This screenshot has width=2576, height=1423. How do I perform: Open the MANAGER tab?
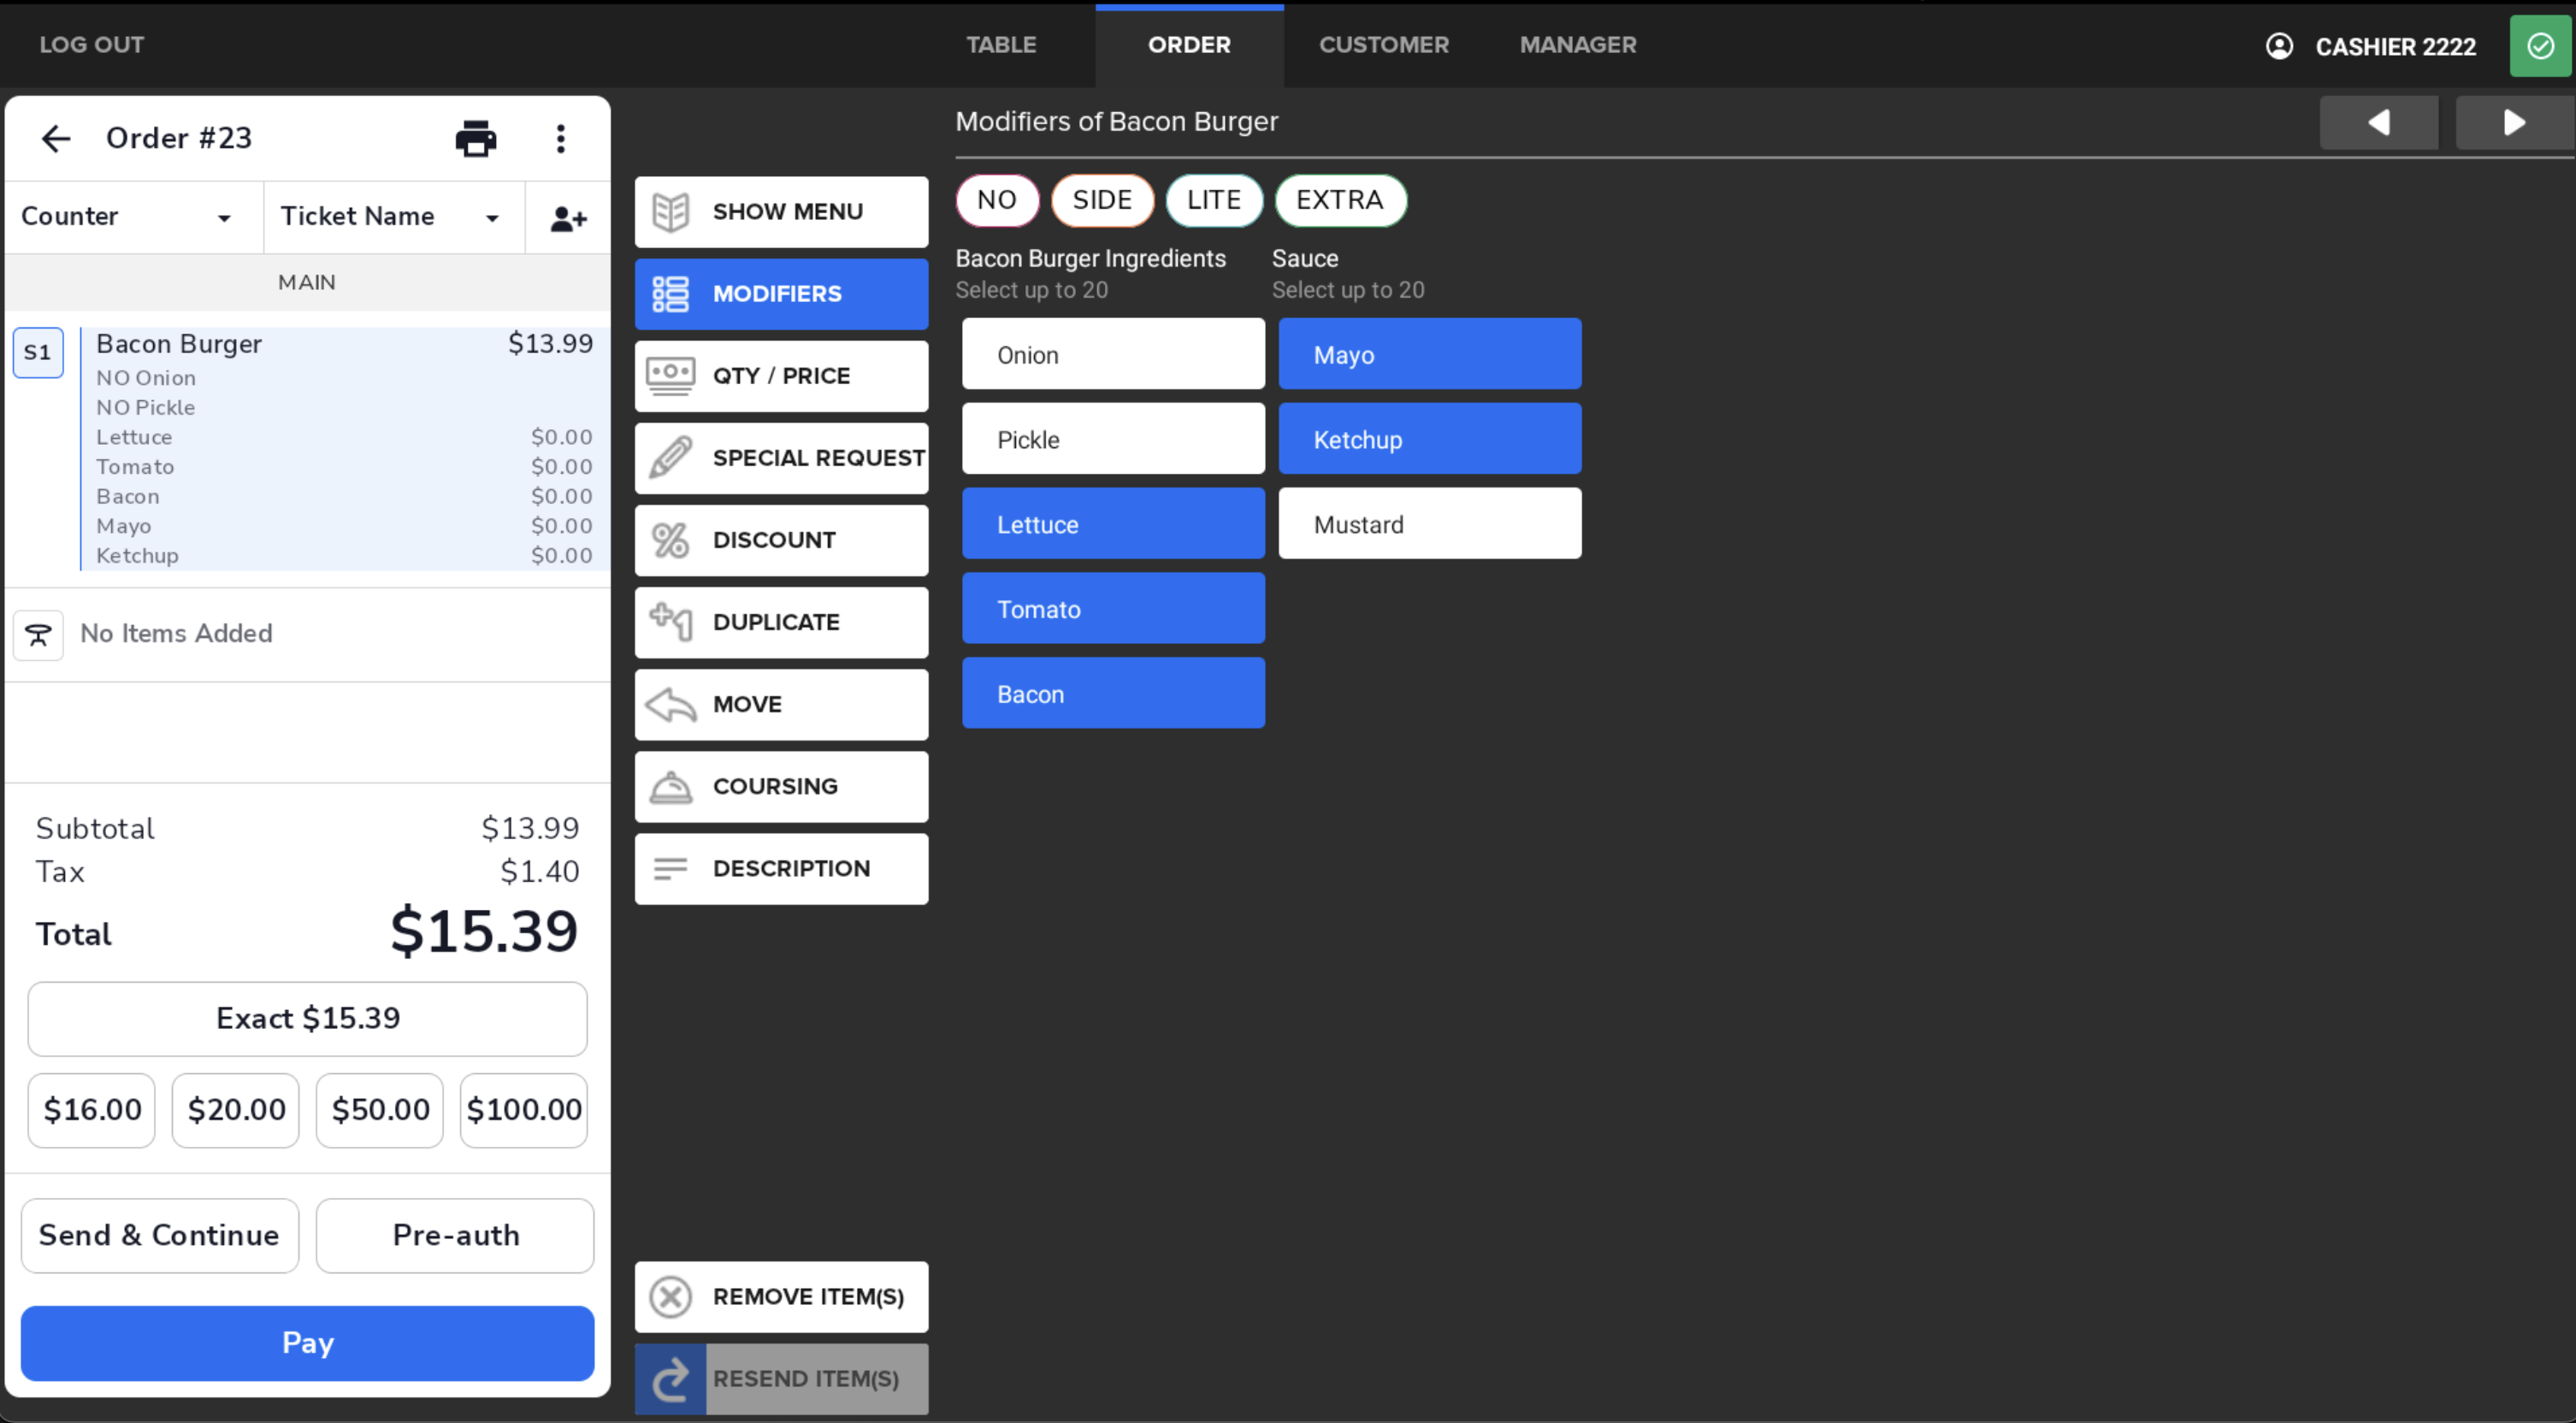1577,44
